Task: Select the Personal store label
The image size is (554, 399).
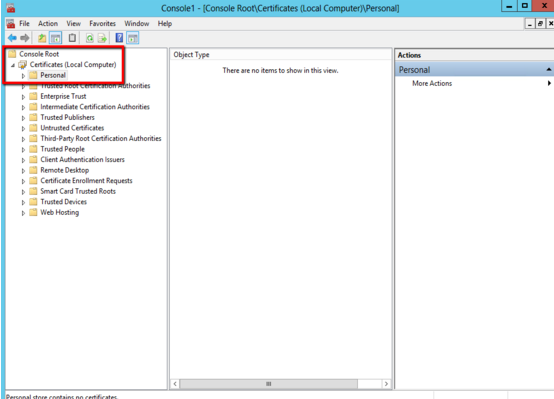Action: (53, 75)
